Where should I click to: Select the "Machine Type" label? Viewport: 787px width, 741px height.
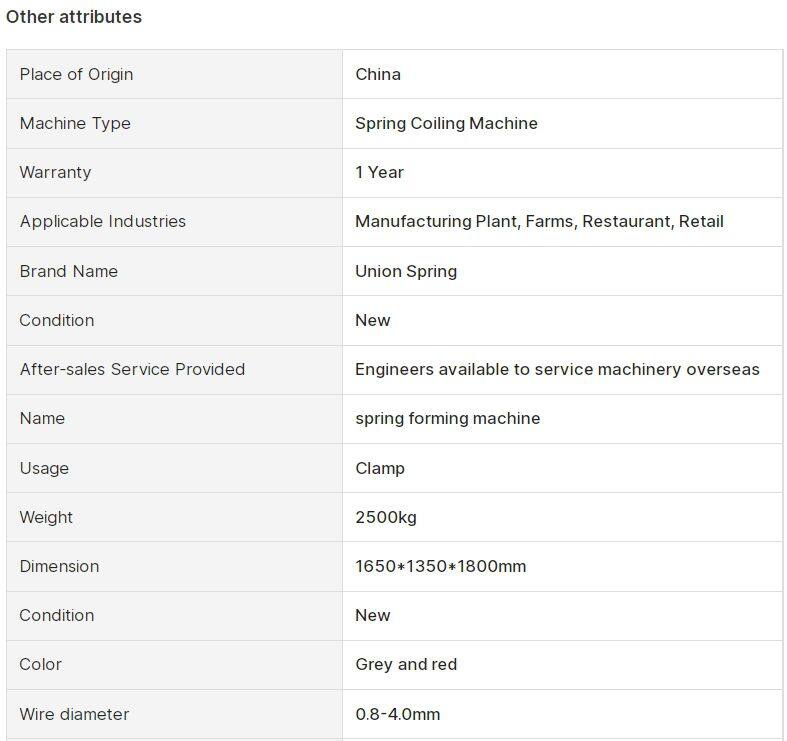[75, 123]
